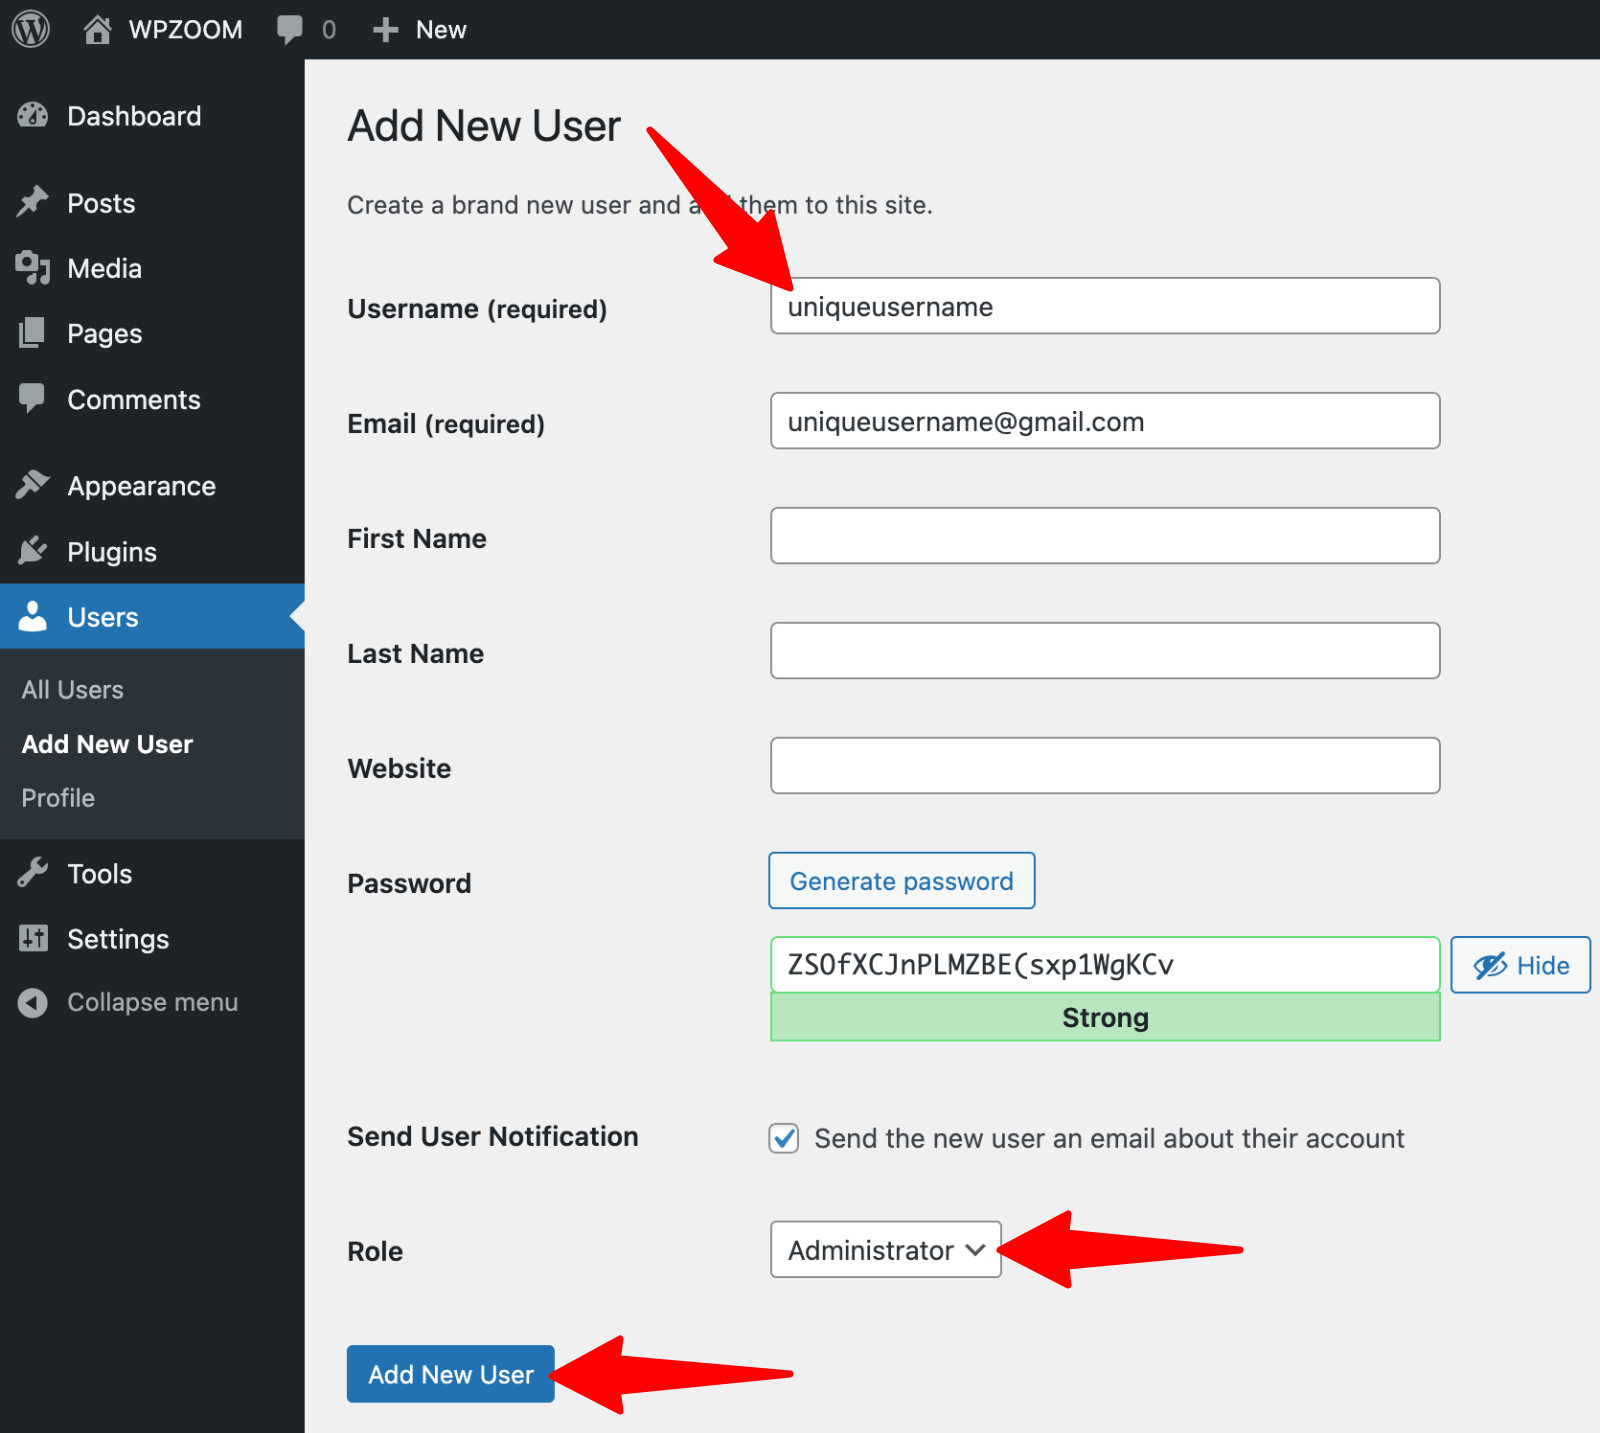This screenshot has width=1600, height=1433.
Task: Click New in the admin bar
Action: tap(441, 30)
